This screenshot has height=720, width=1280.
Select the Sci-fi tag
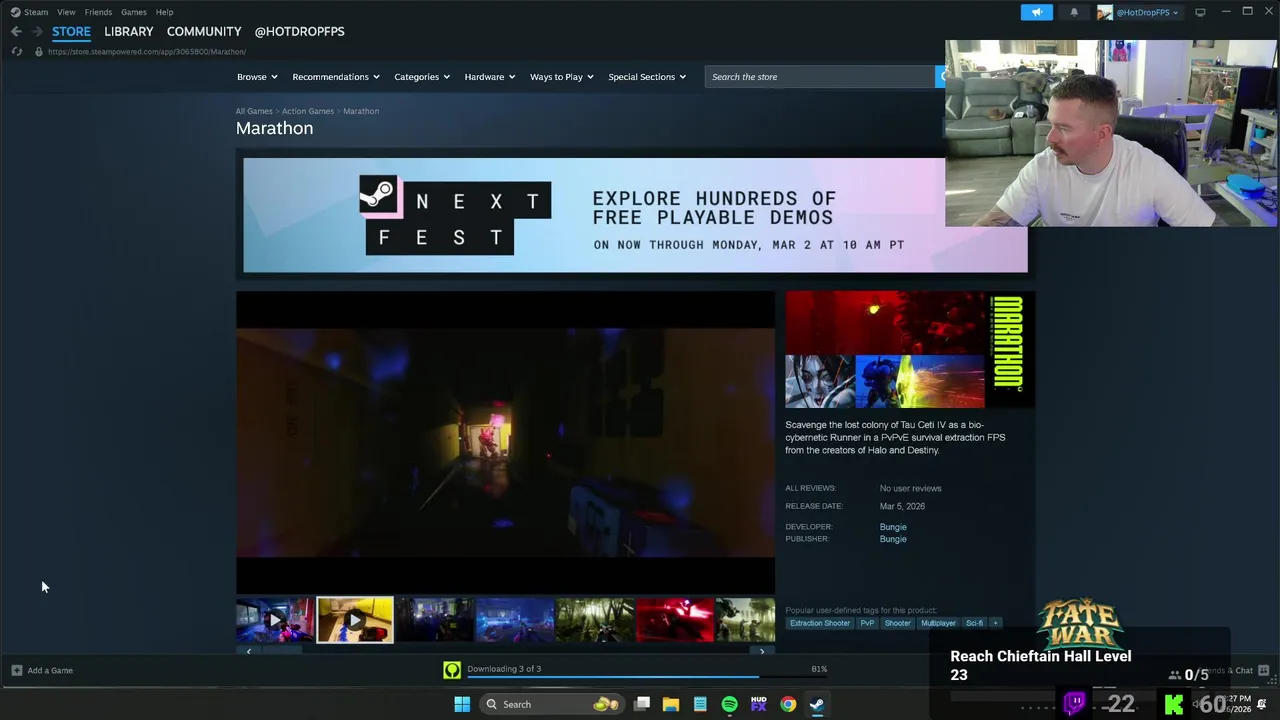click(974, 623)
